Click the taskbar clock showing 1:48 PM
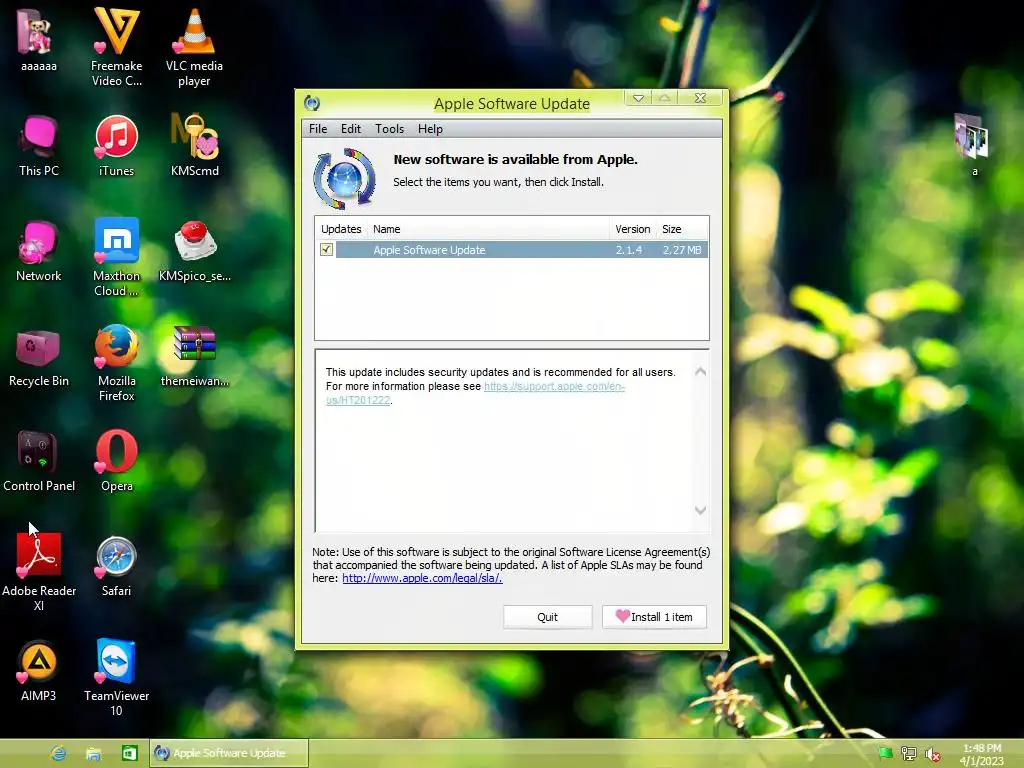Image resolution: width=1024 pixels, height=768 pixels. (982, 754)
